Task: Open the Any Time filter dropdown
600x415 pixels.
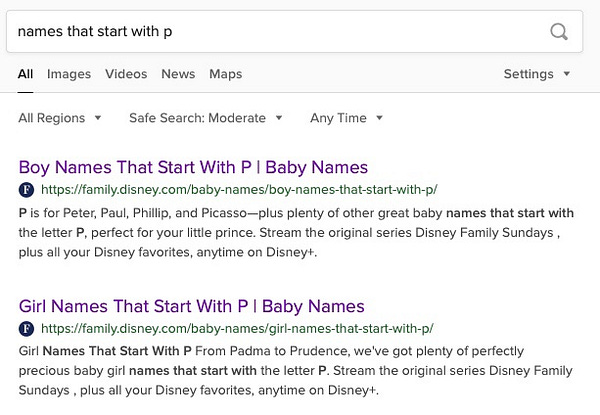Action: tap(346, 118)
